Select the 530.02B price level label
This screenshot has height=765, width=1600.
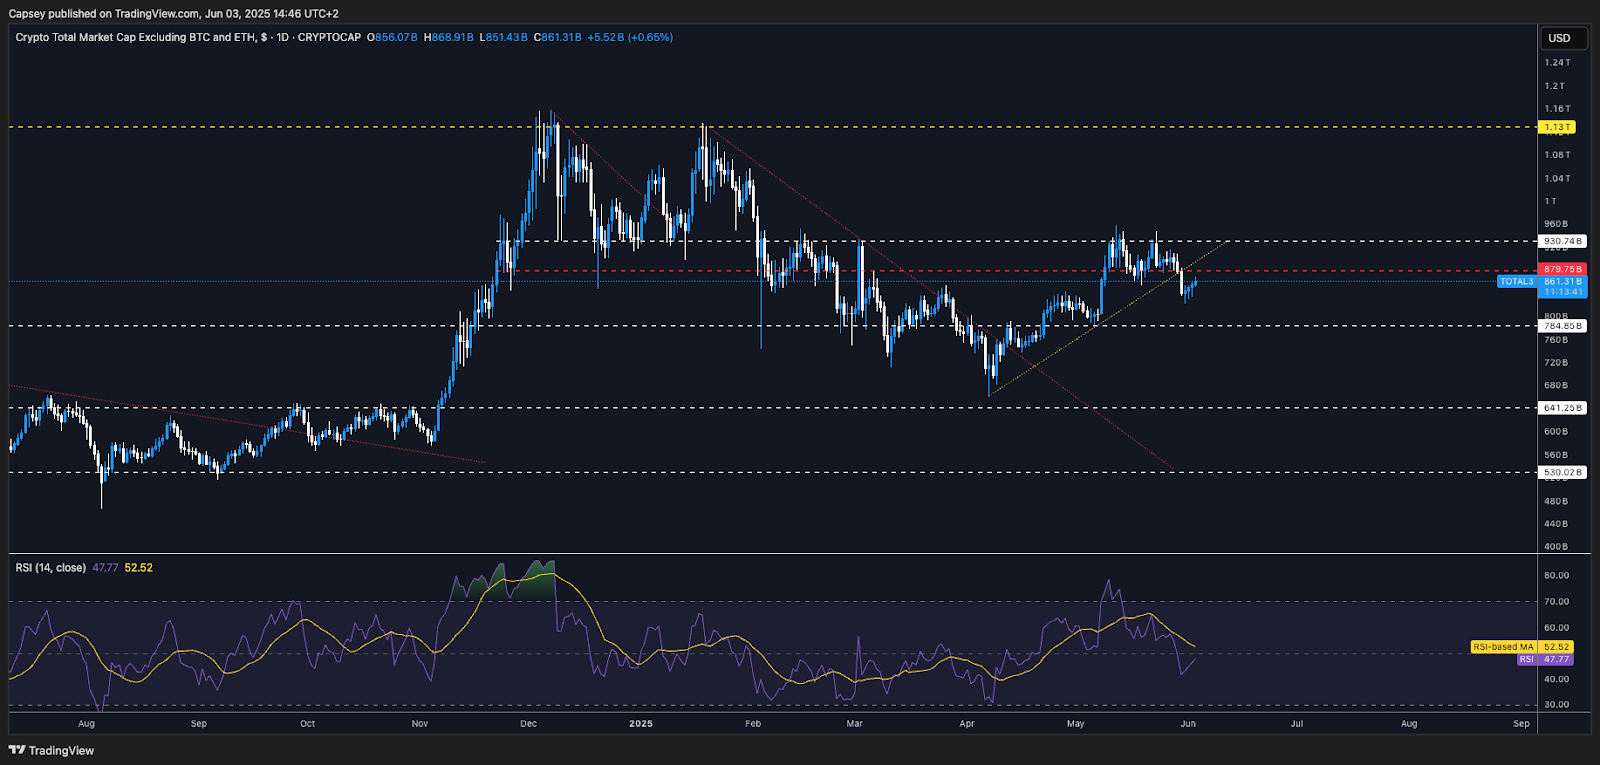pos(1562,472)
